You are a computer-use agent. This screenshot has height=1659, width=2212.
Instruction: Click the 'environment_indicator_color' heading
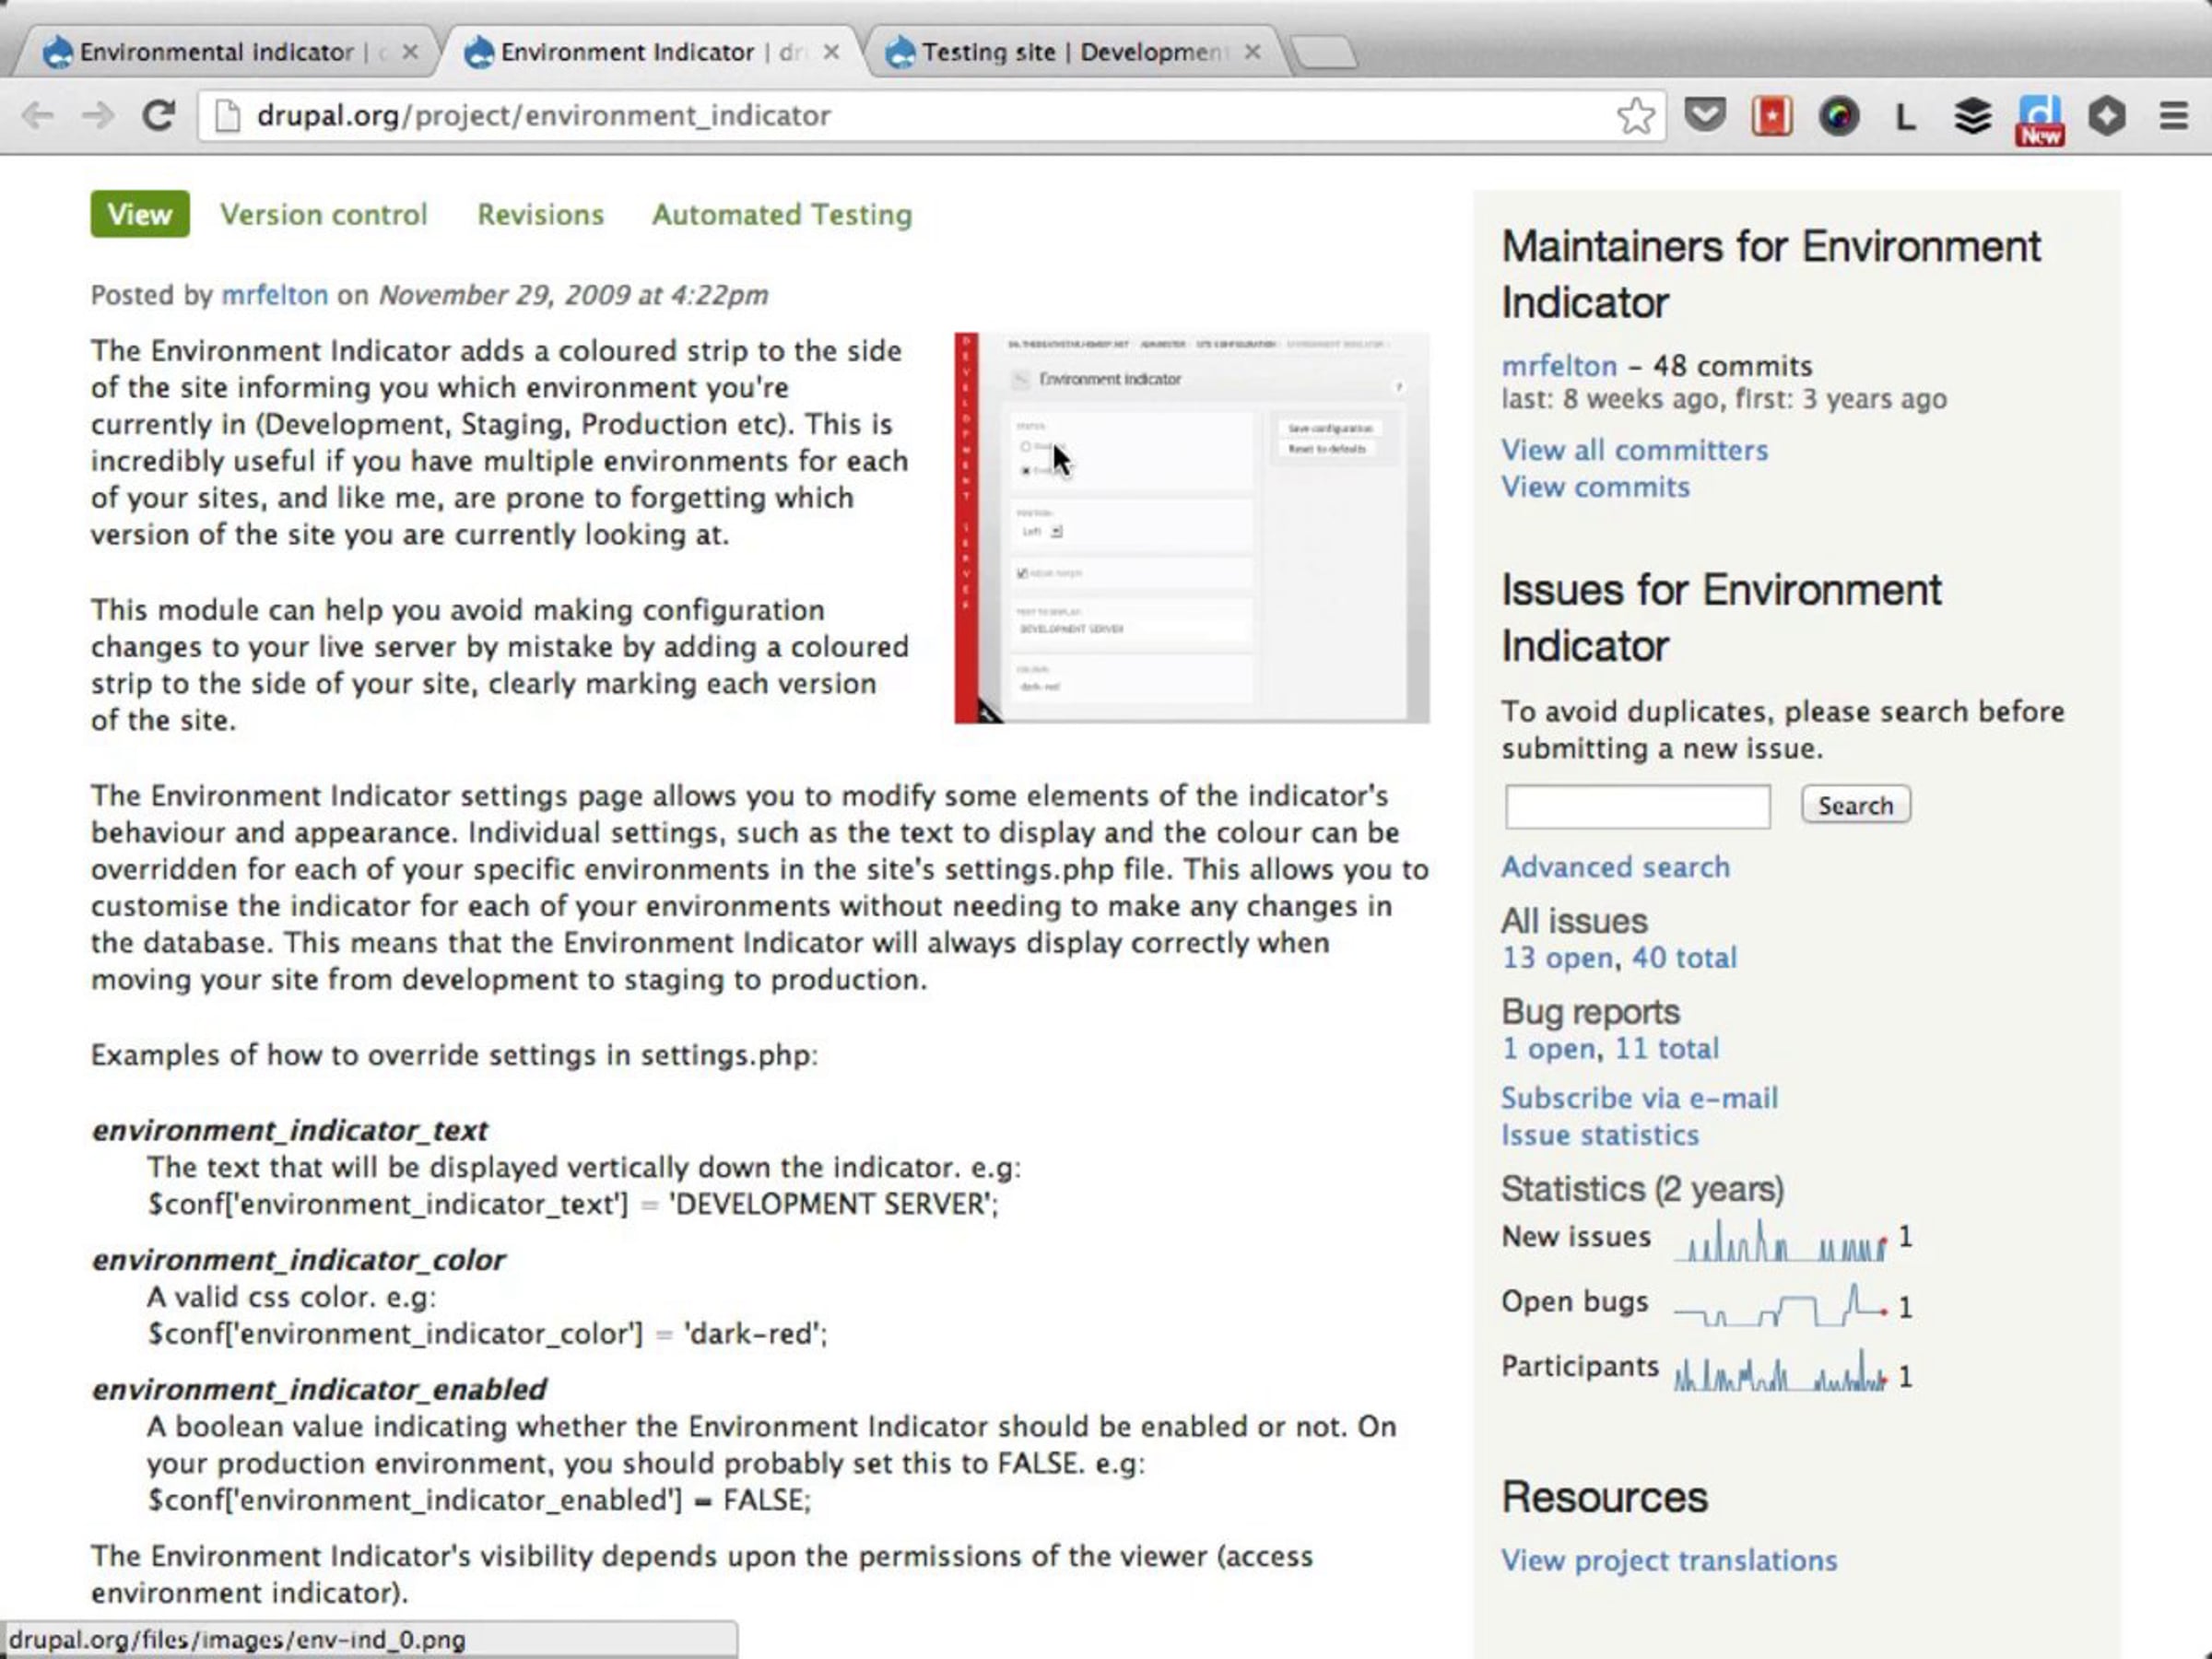point(299,1260)
